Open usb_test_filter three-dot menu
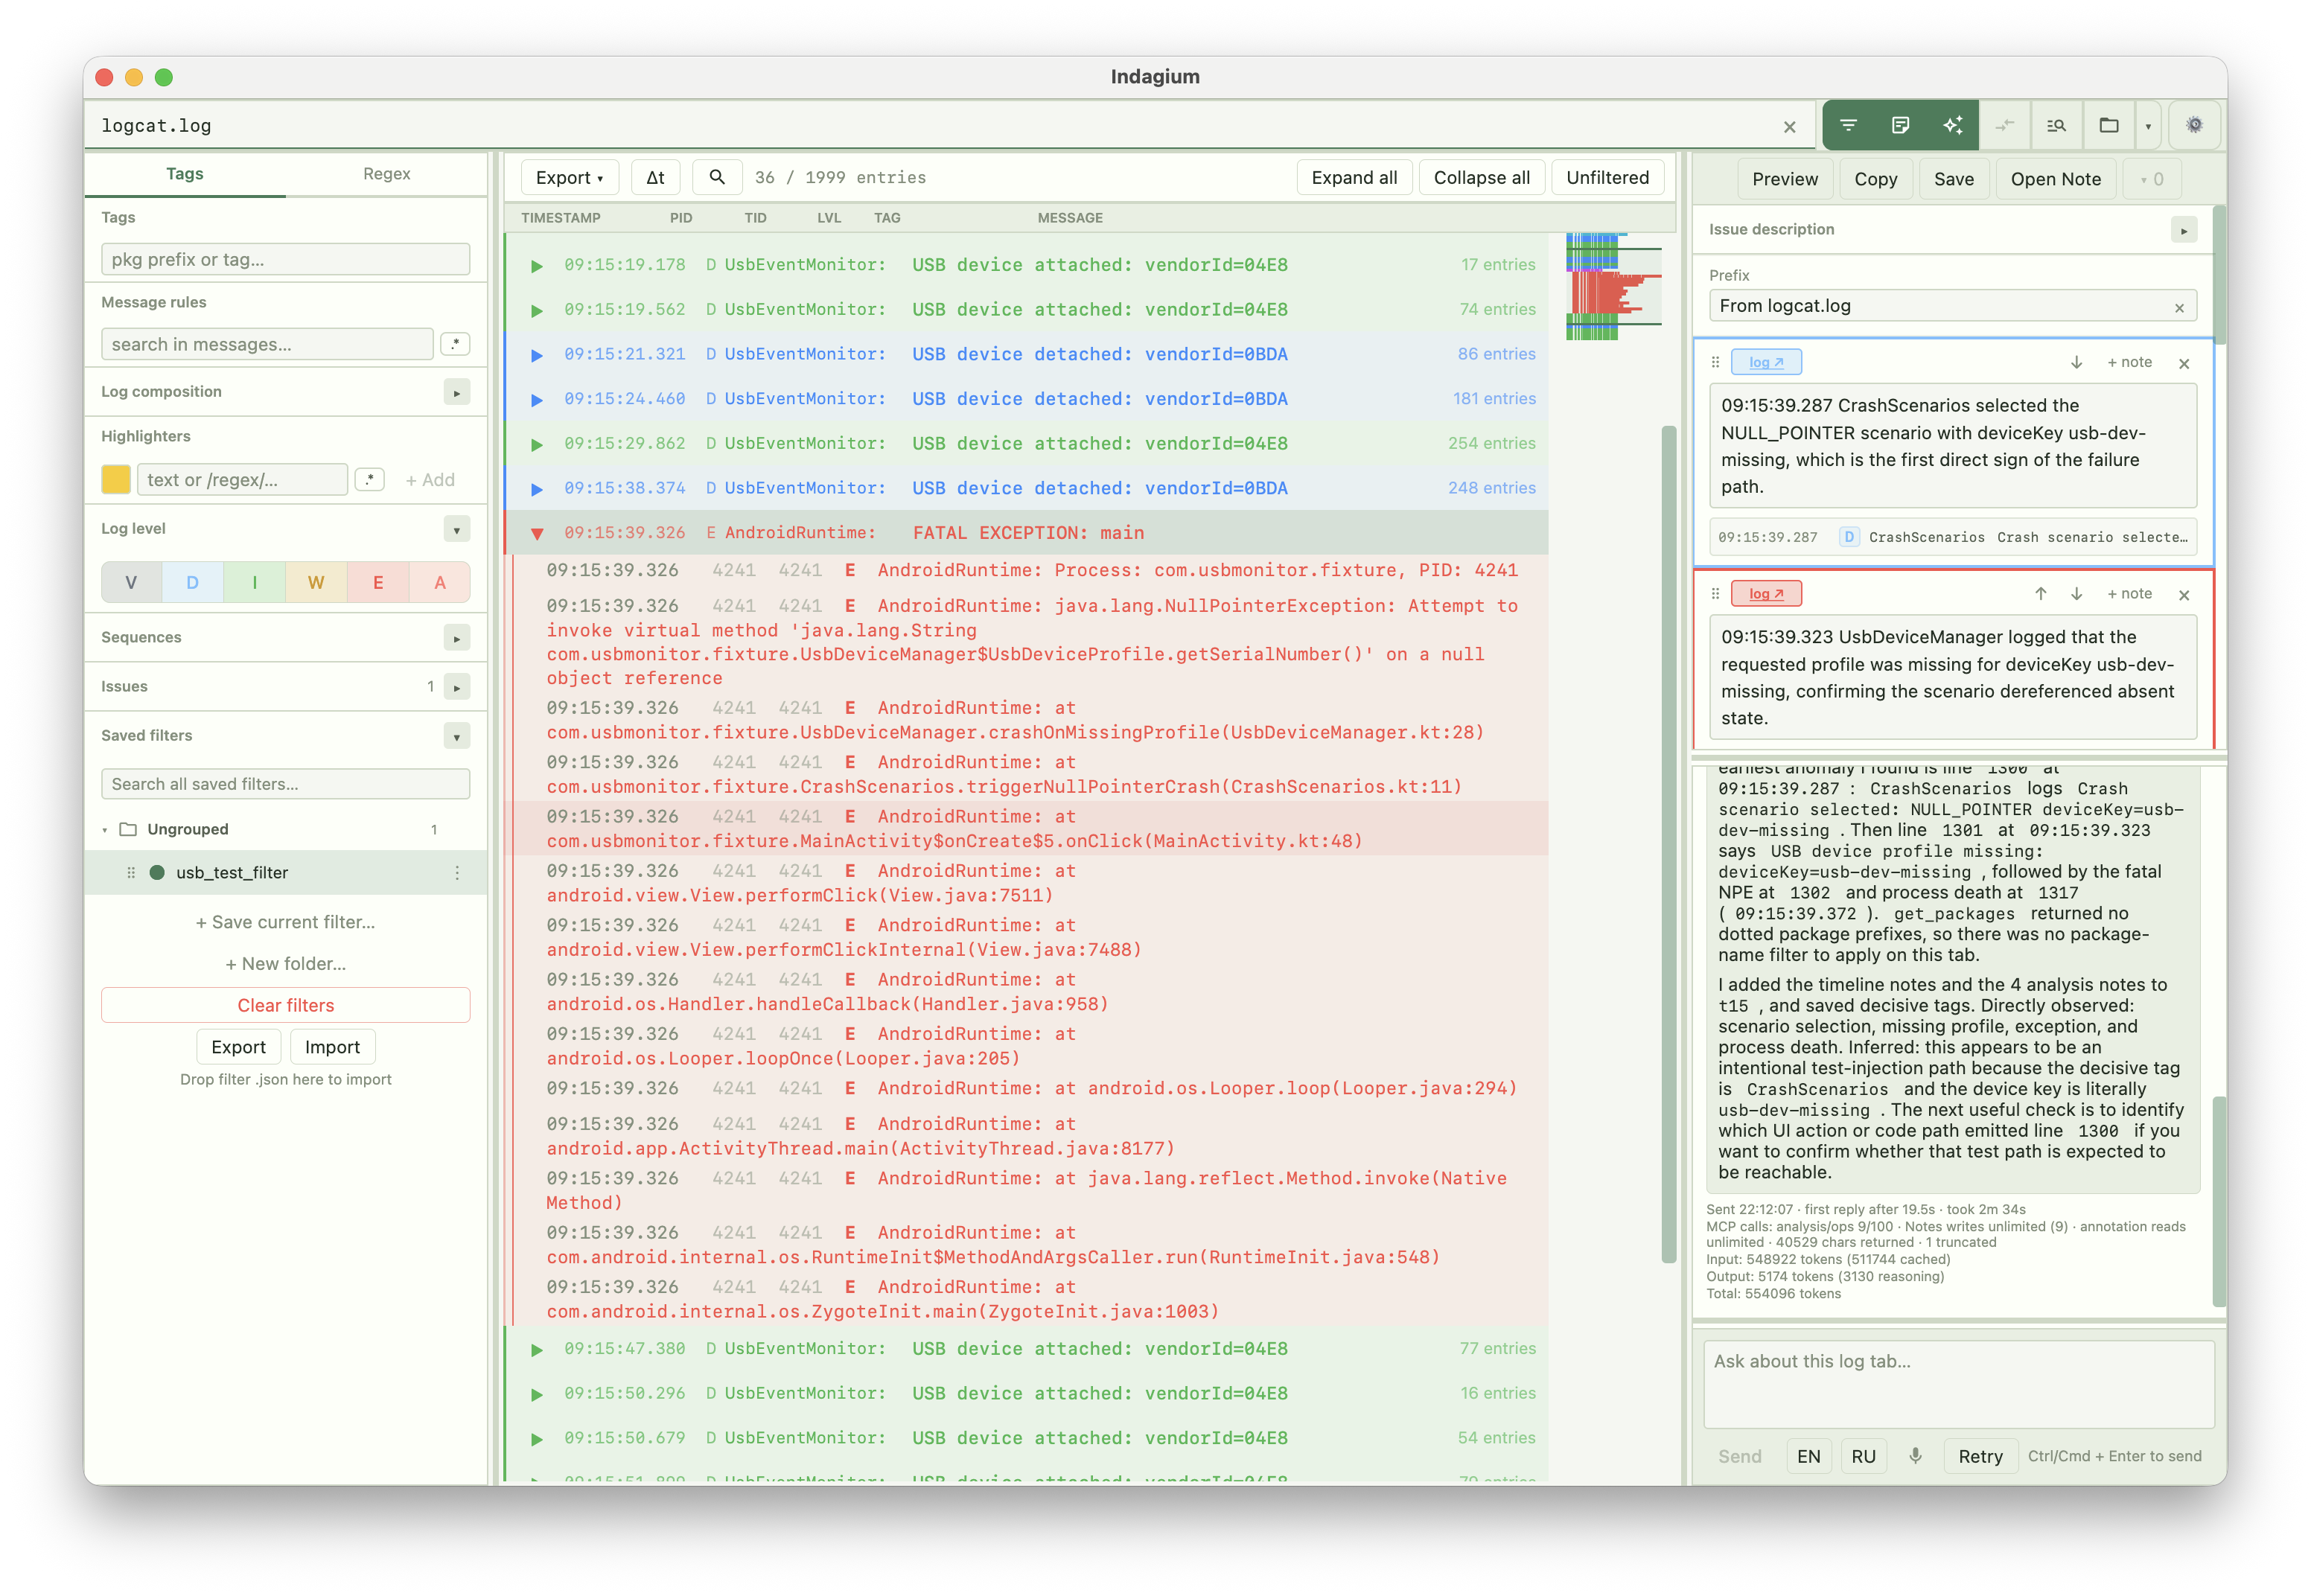 click(457, 872)
